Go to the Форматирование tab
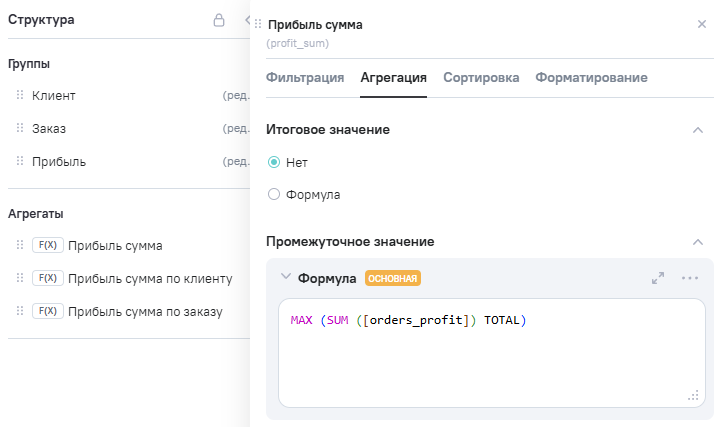 point(591,78)
